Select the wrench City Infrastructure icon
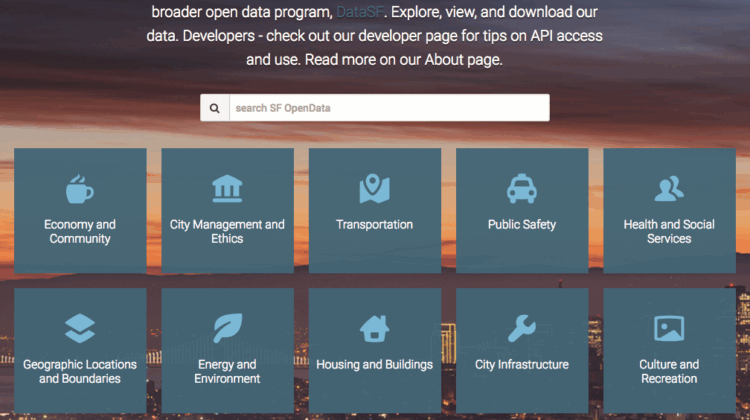Screen dimensions: 750x420 tap(522, 328)
